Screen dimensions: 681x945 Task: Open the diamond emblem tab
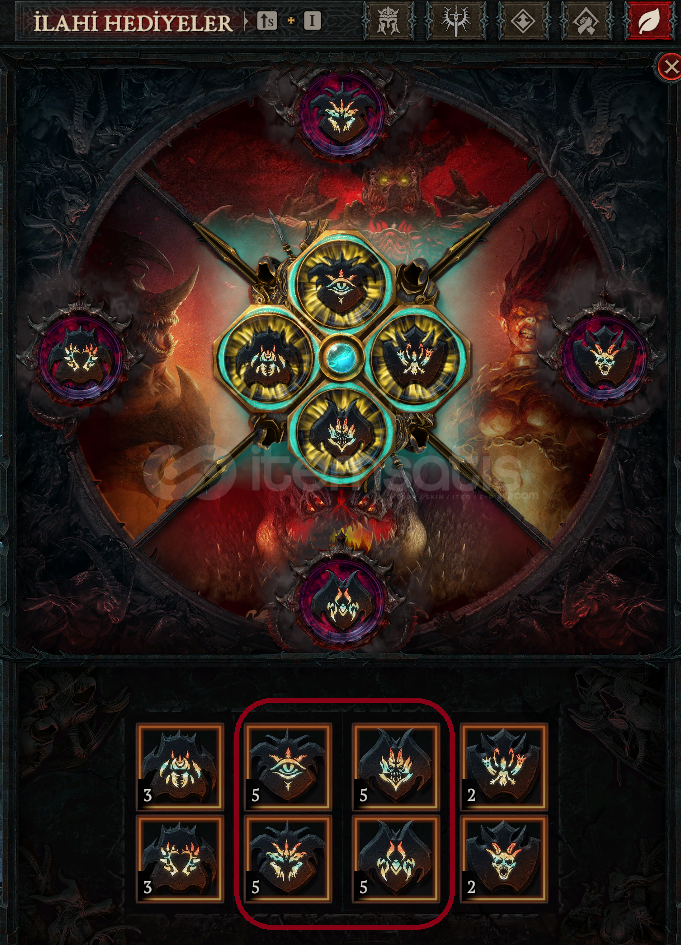pyautogui.click(x=522, y=22)
